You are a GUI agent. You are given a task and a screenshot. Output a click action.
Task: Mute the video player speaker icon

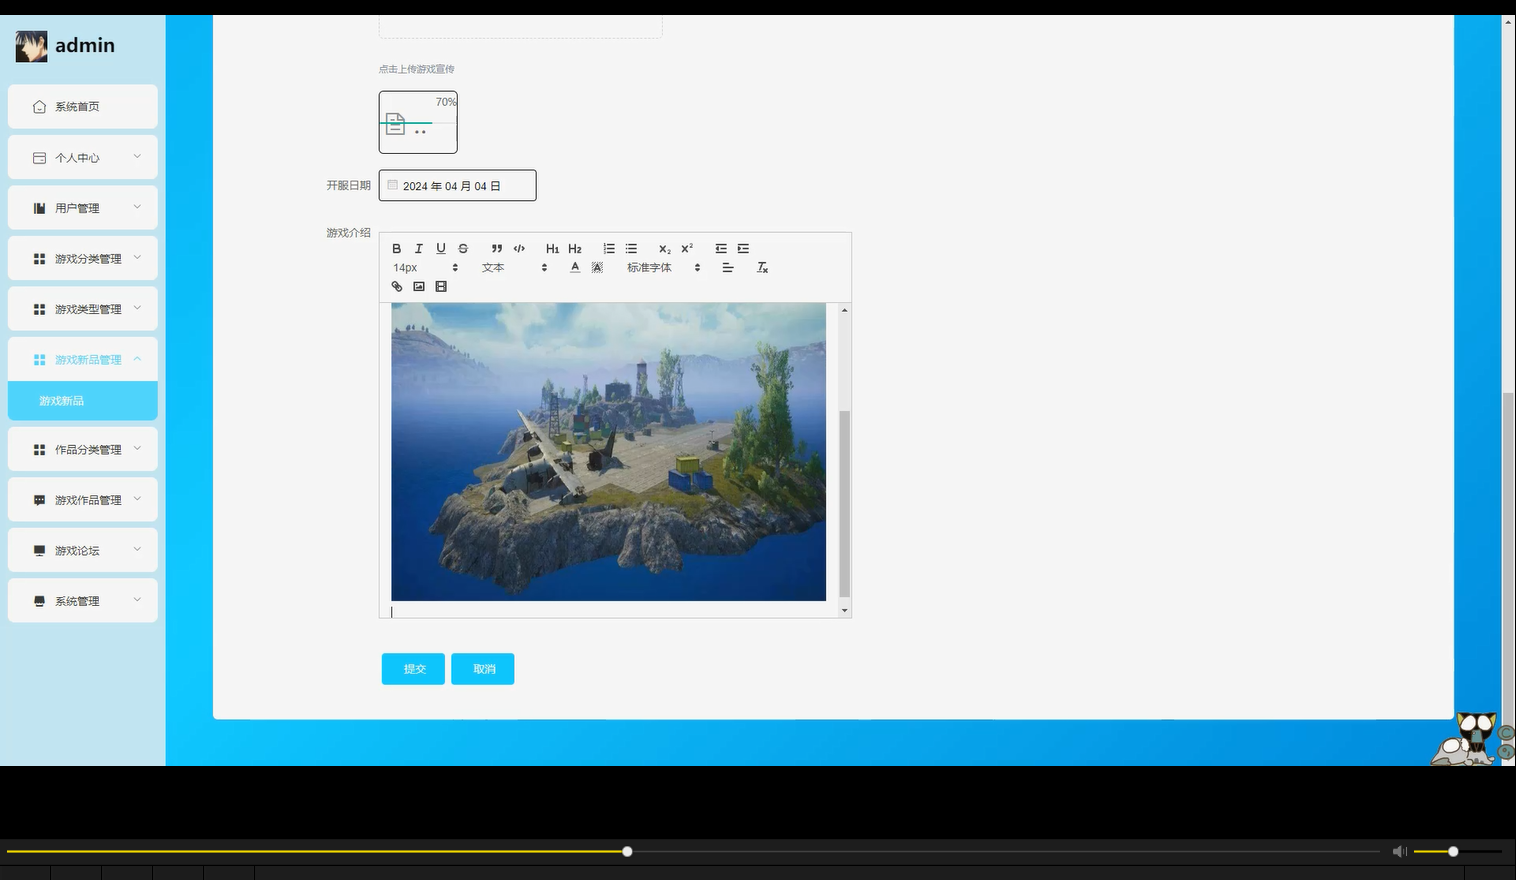tap(1399, 851)
